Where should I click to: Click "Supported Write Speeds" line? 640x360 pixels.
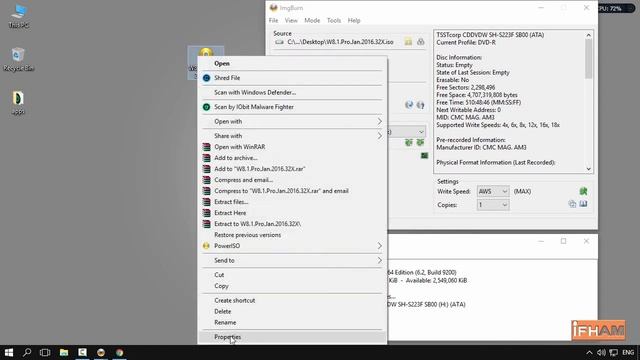coord(498,125)
